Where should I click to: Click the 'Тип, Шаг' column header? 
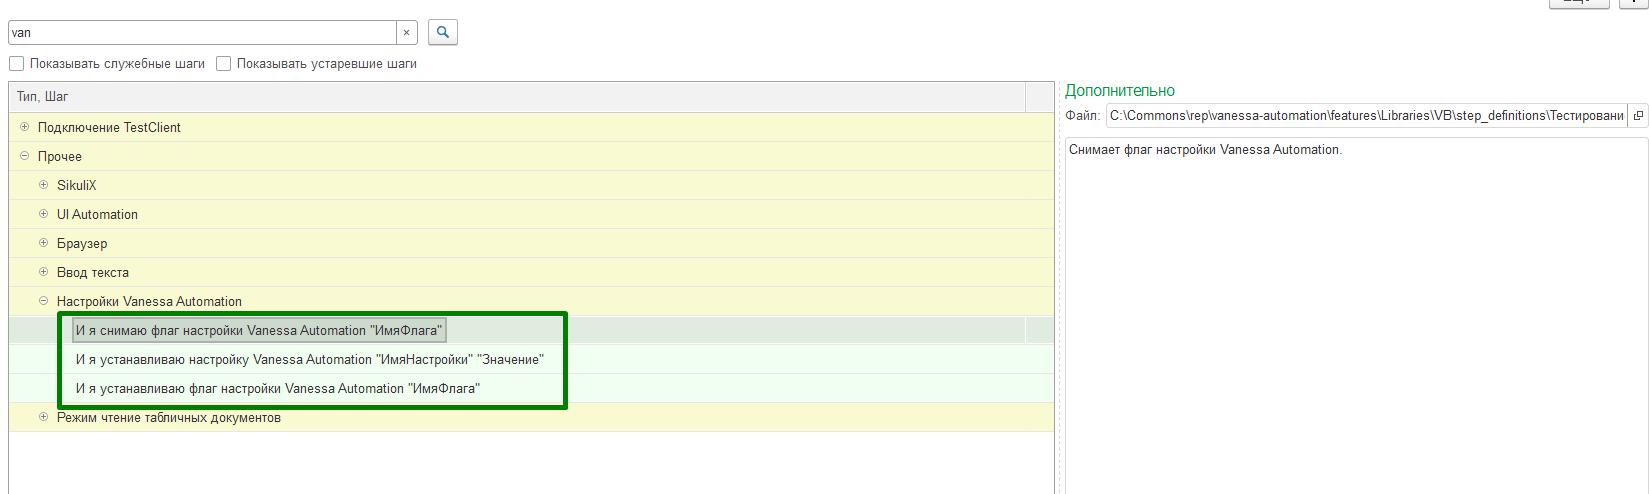517,97
